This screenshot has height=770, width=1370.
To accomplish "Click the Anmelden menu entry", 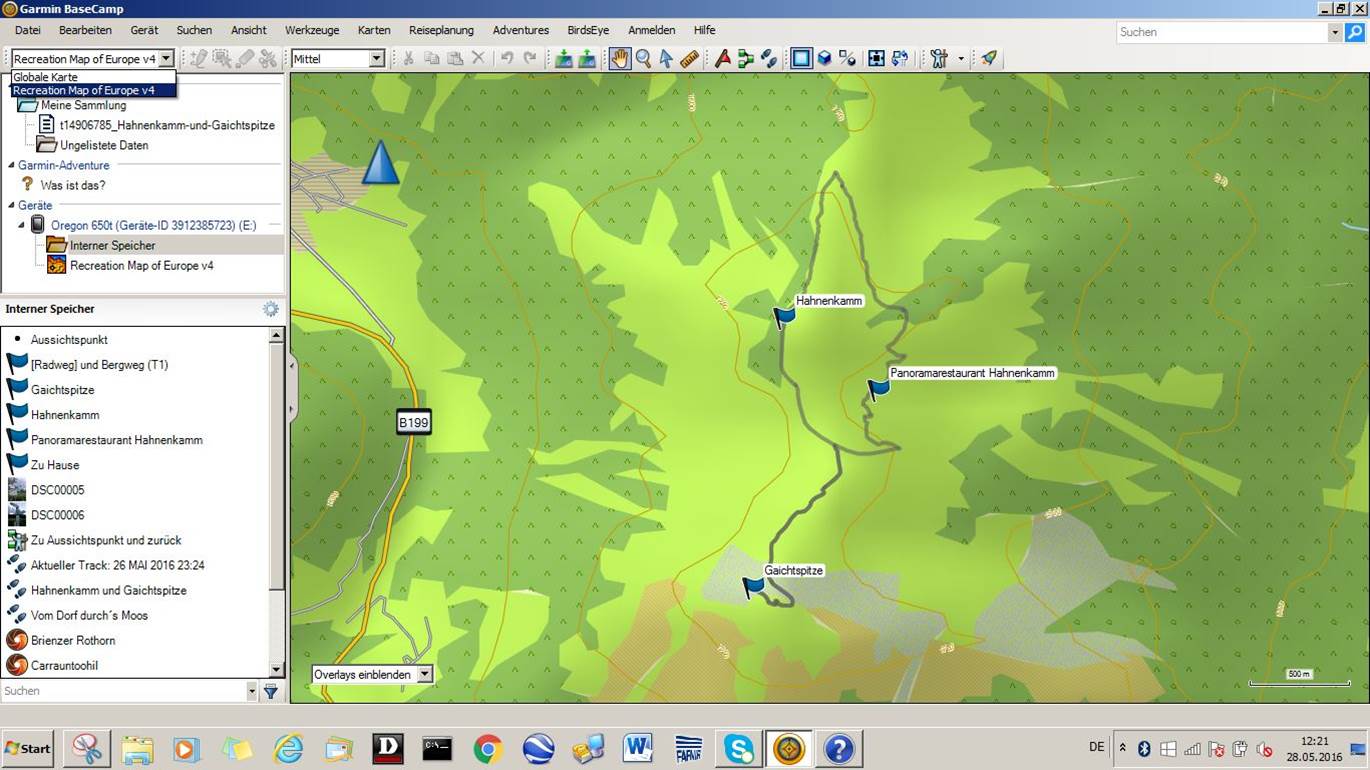I will (651, 30).
